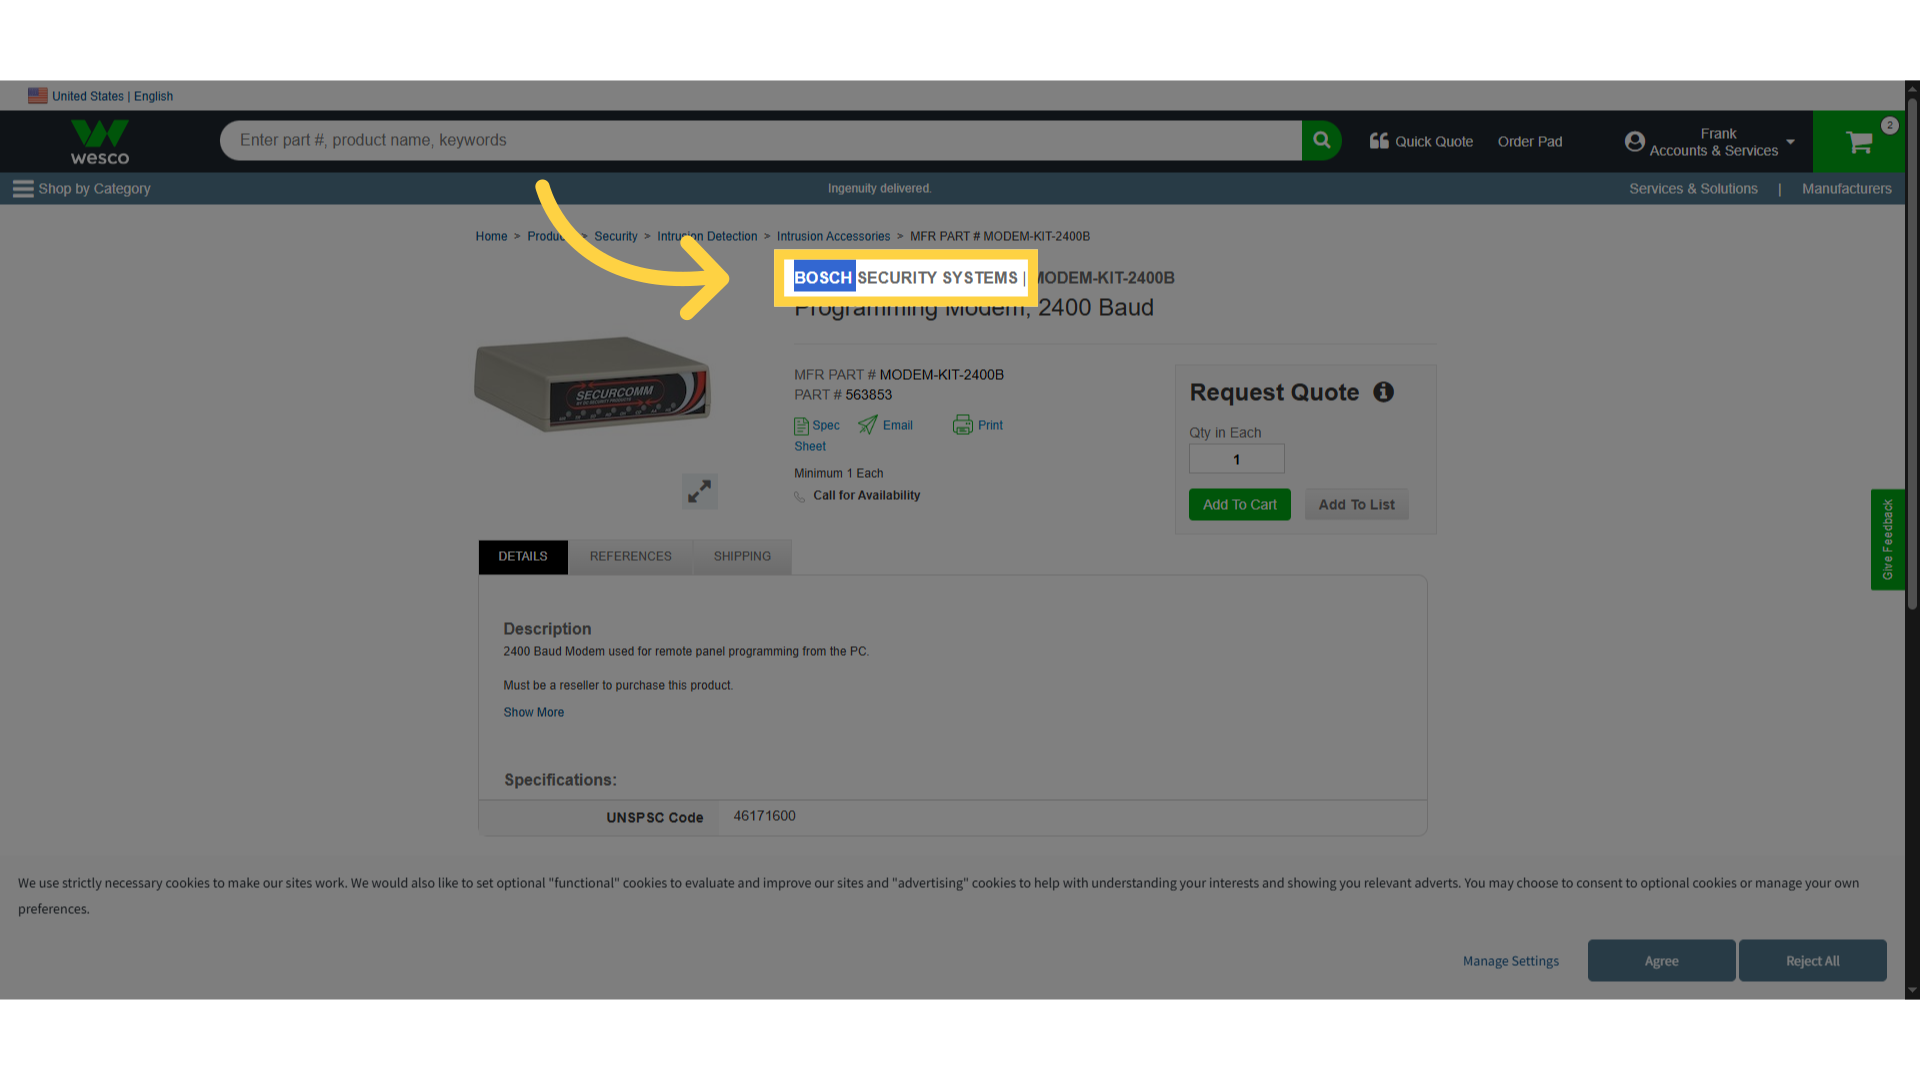
Task: Click the user account avatar icon
Action: (1635, 142)
